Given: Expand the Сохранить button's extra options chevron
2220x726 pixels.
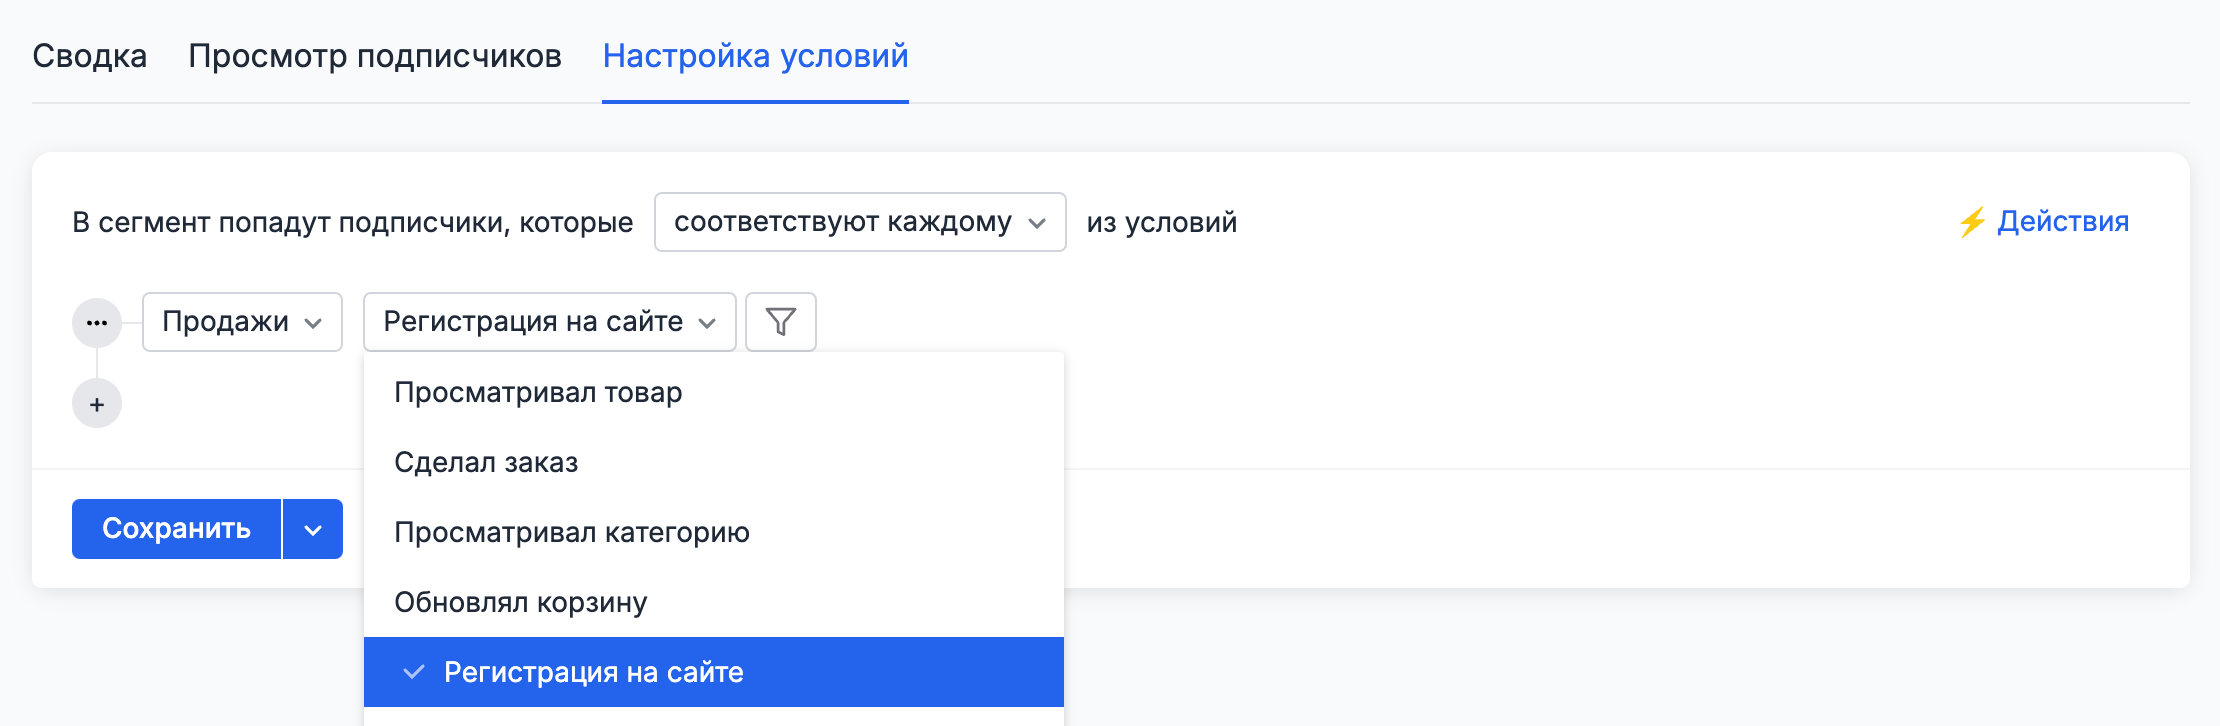Looking at the screenshot, I should [311, 528].
